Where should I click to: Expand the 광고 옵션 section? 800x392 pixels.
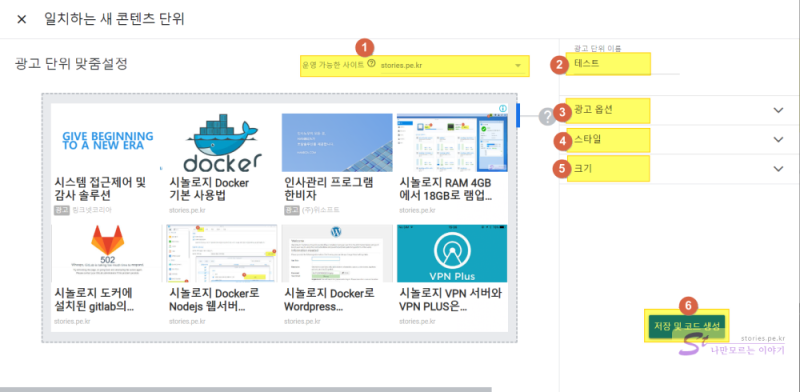pos(680,110)
